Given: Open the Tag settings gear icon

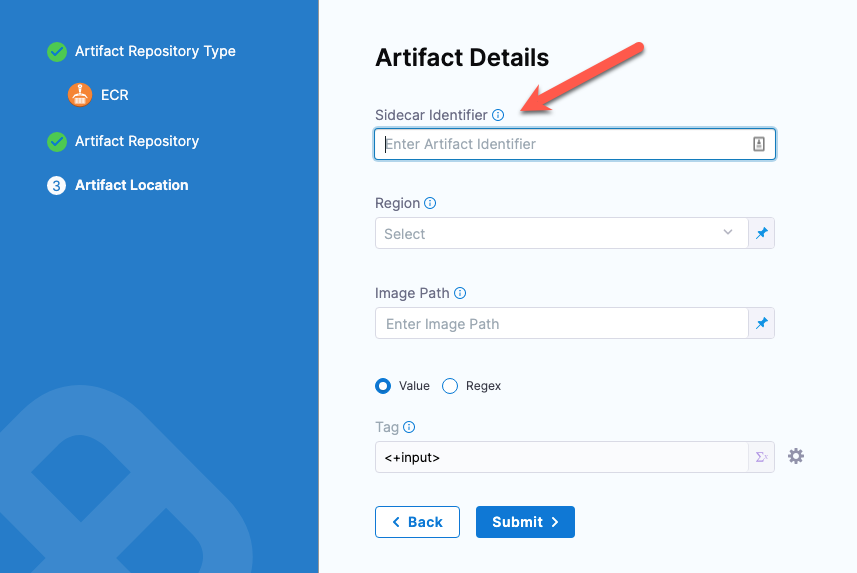Looking at the screenshot, I should pyautogui.click(x=796, y=456).
